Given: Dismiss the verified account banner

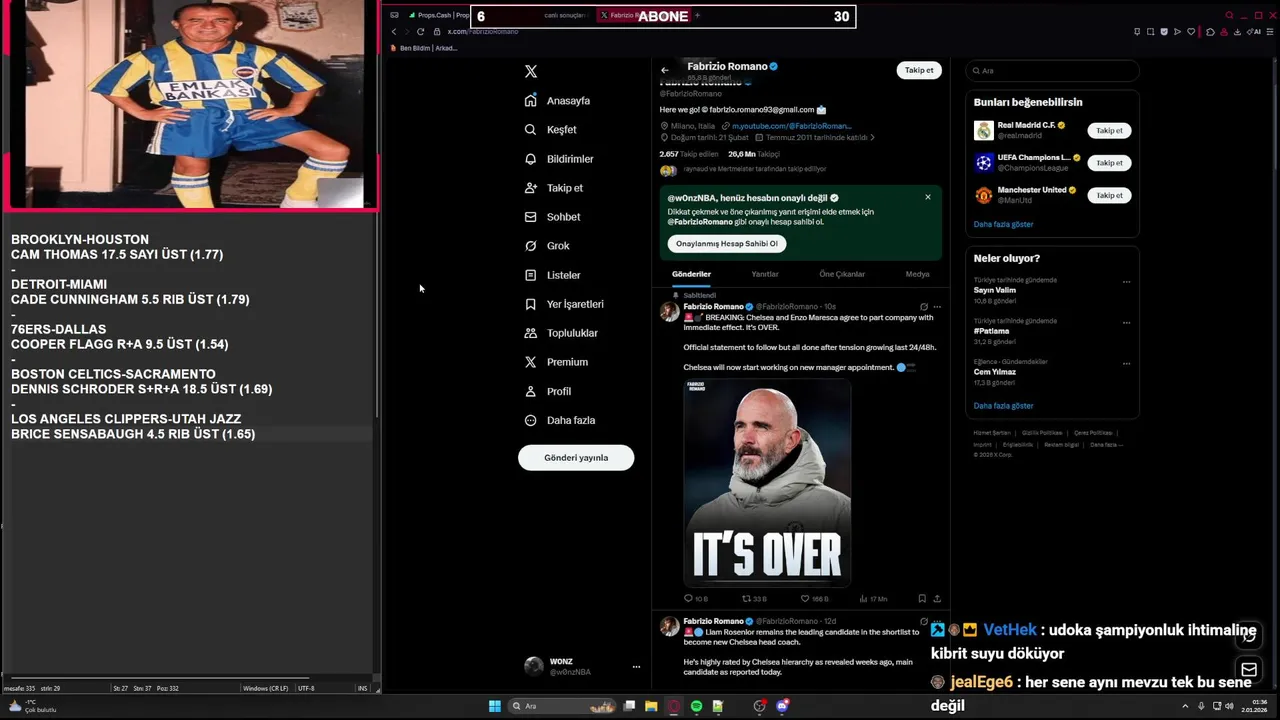Looking at the screenshot, I should pyautogui.click(x=928, y=197).
